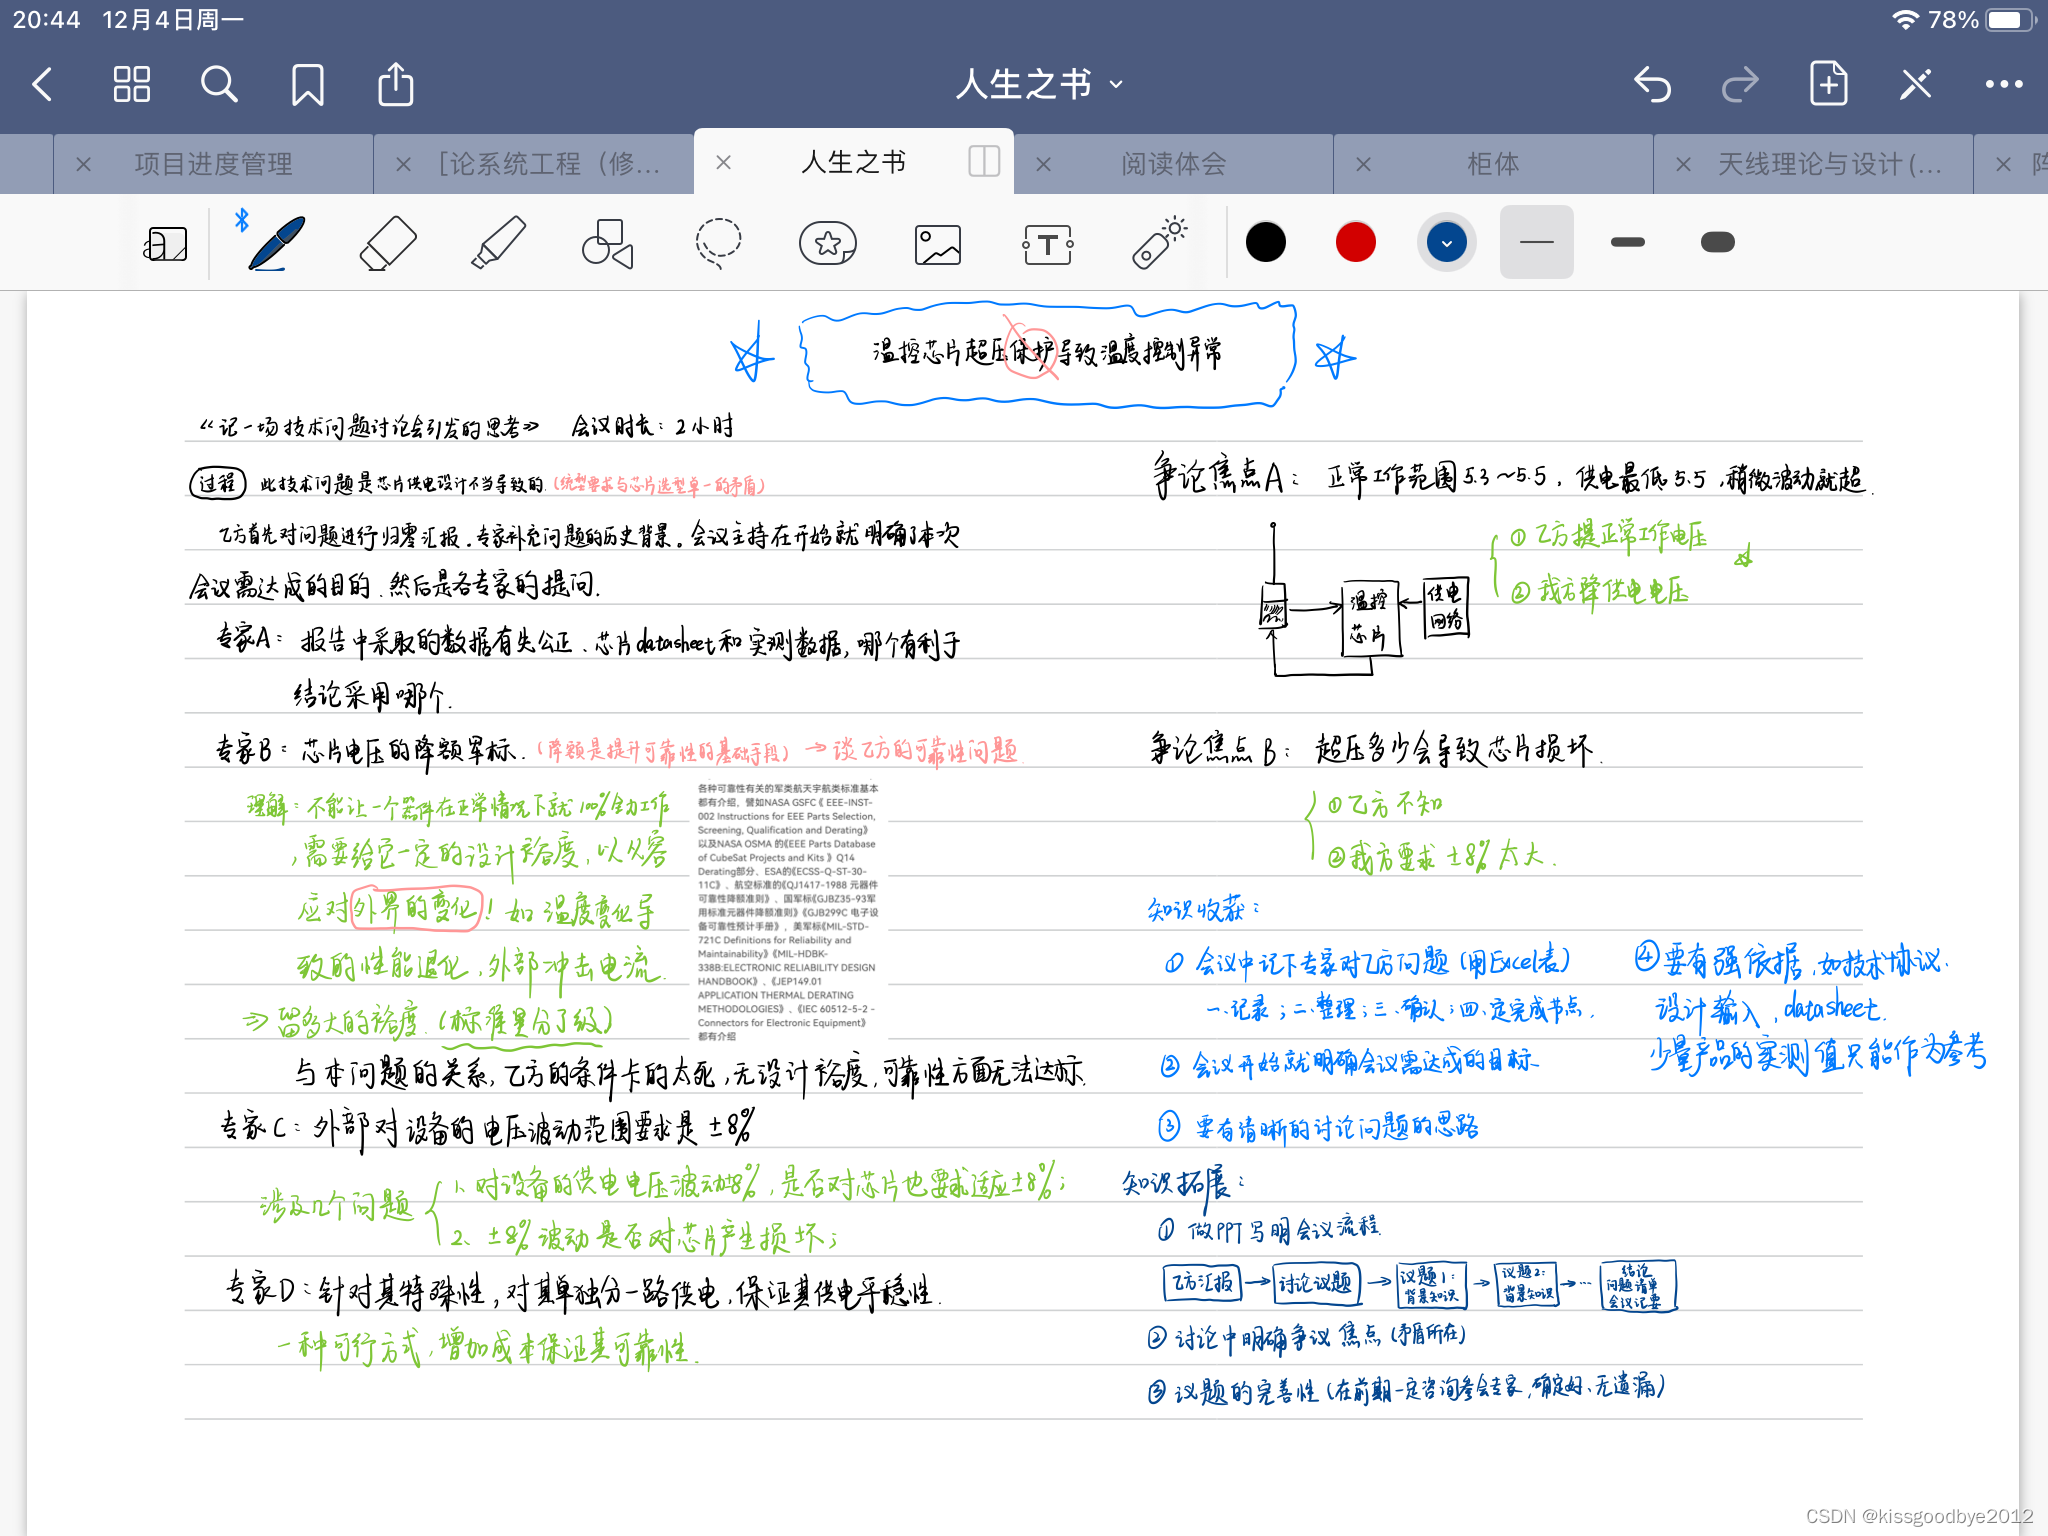The image size is (2048, 1536).
Task: Select the Pen tool
Action: point(277,243)
